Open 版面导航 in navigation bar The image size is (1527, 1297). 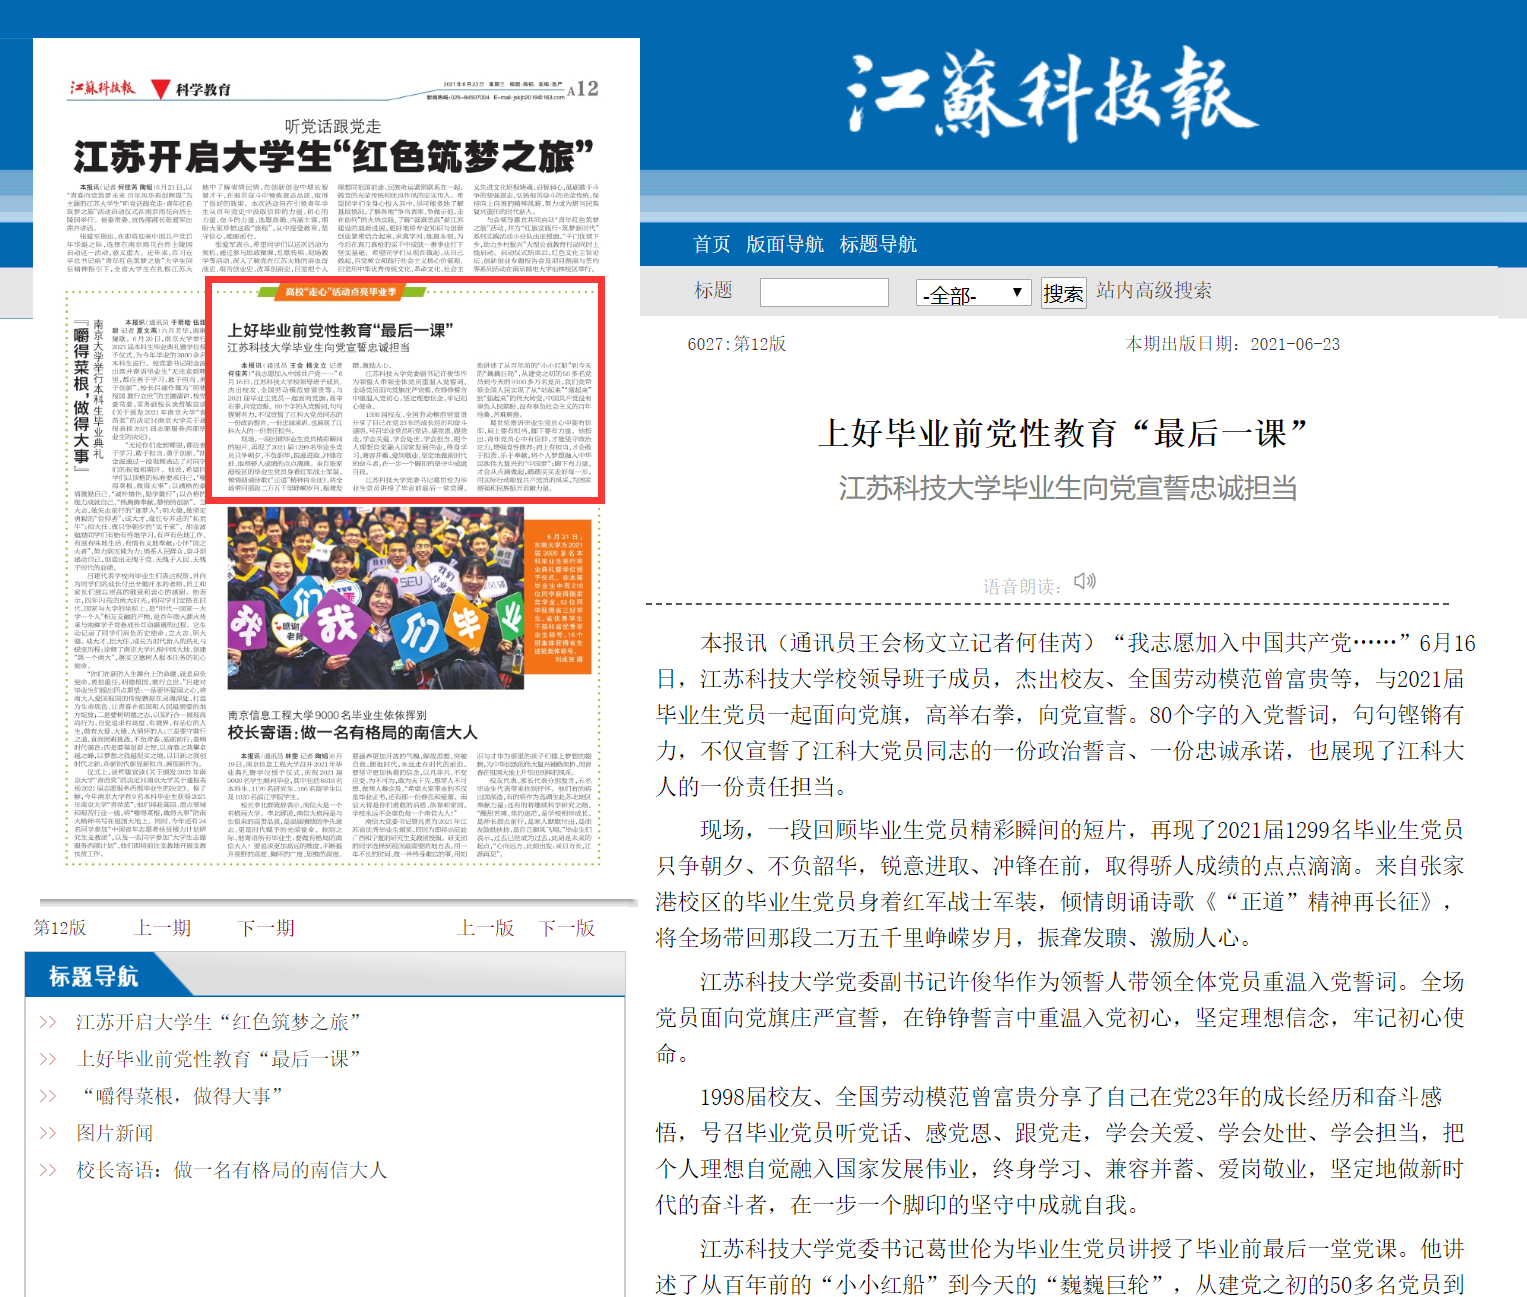784,244
